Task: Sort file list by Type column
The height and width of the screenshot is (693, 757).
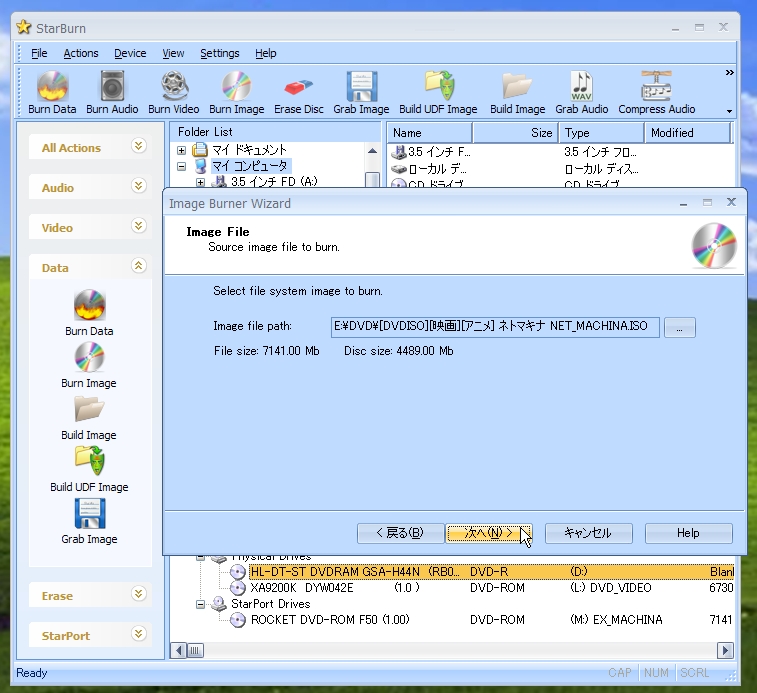Action: point(602,133)
